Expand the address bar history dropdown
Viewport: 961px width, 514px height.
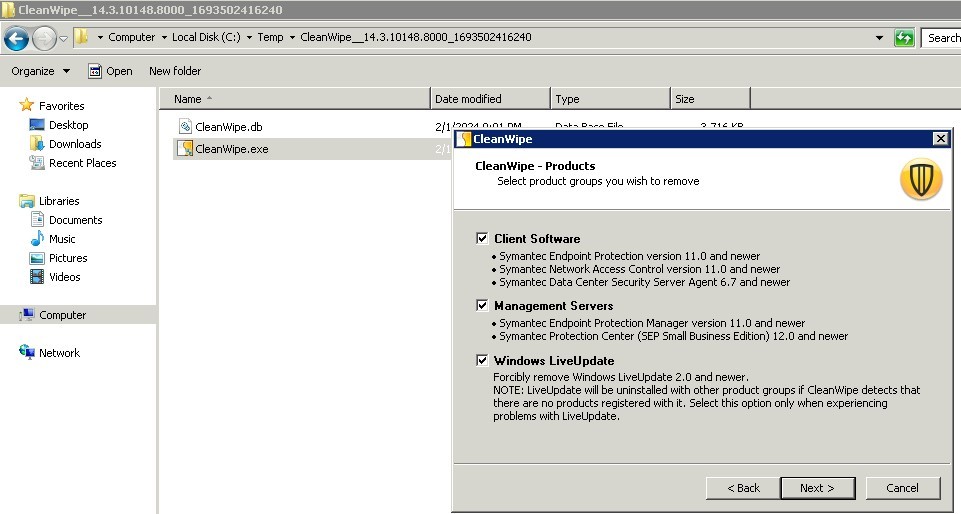879,38
